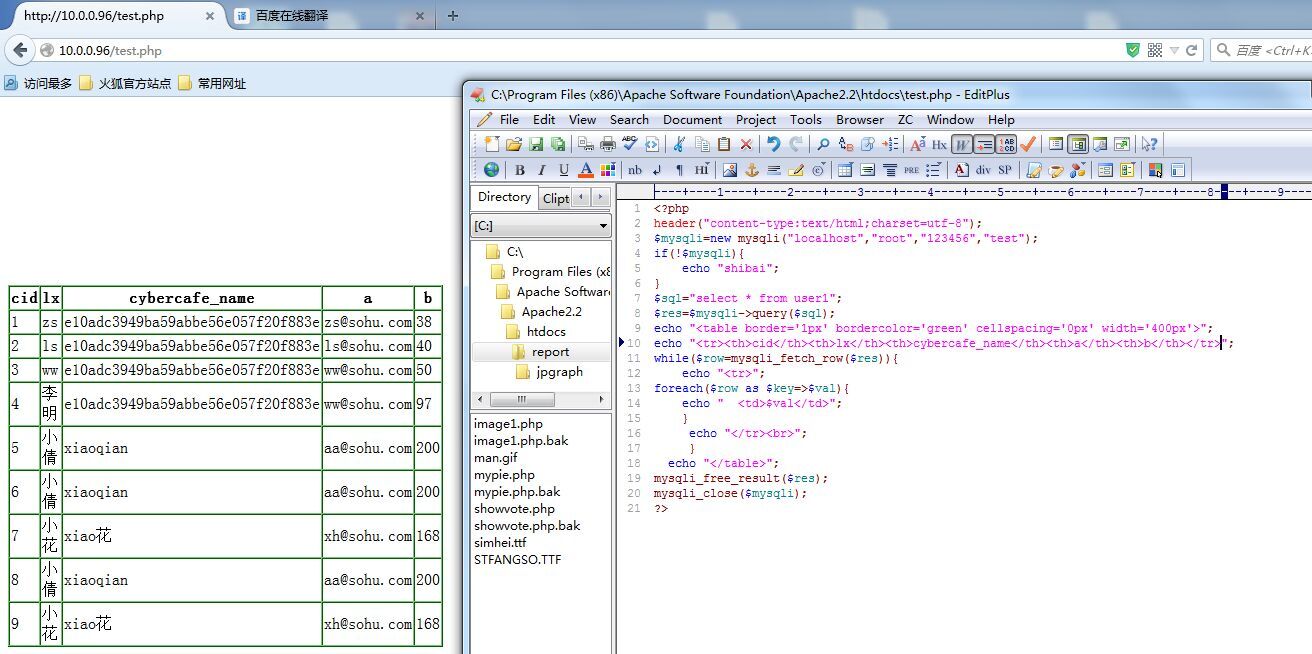Open the 常用网址 bookmark folder

[212, 84]
